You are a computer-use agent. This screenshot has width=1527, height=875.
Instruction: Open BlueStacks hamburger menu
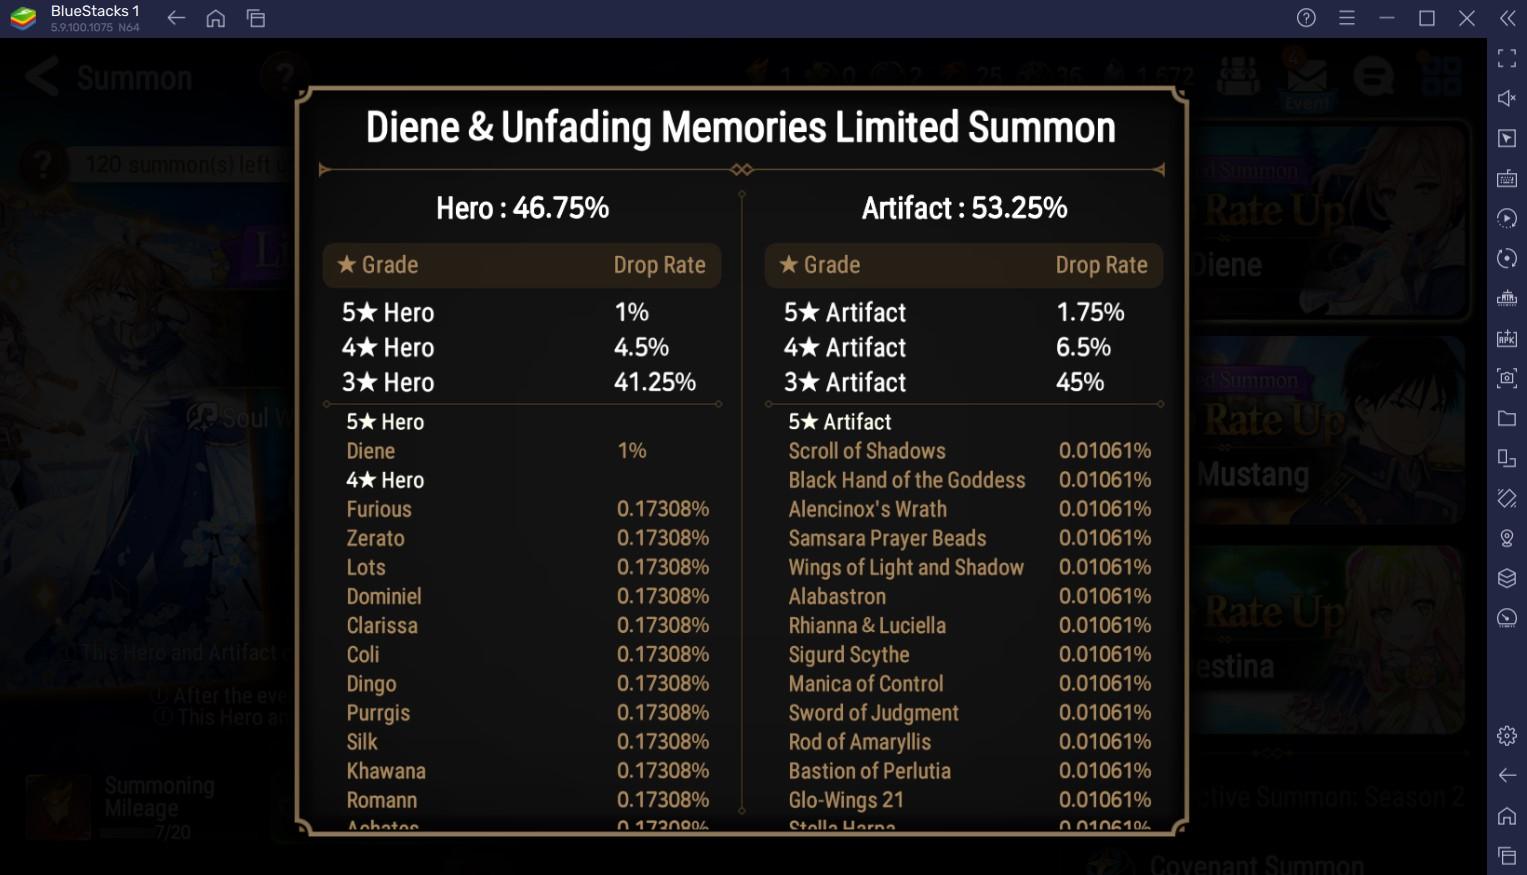1347,18
